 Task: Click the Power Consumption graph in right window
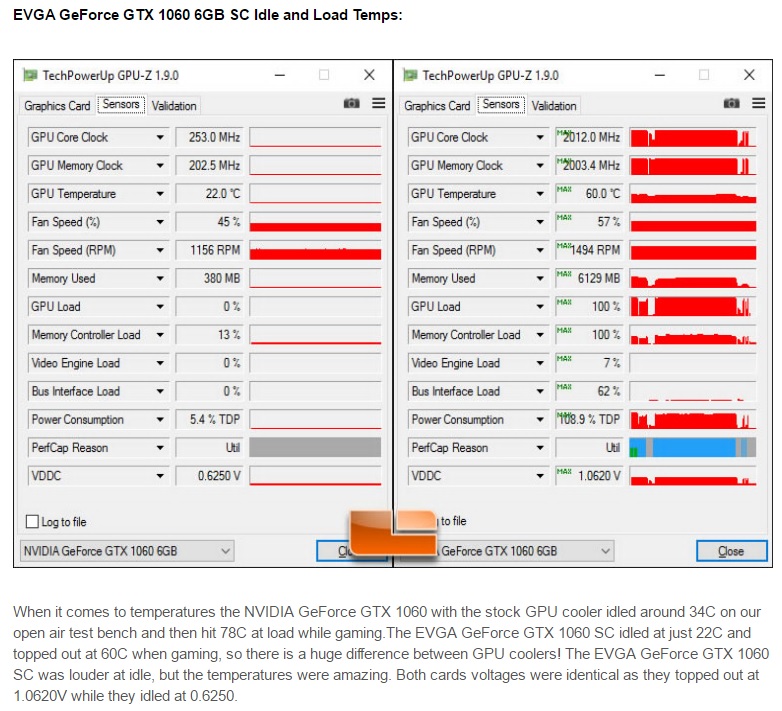(x=693, y=419)
